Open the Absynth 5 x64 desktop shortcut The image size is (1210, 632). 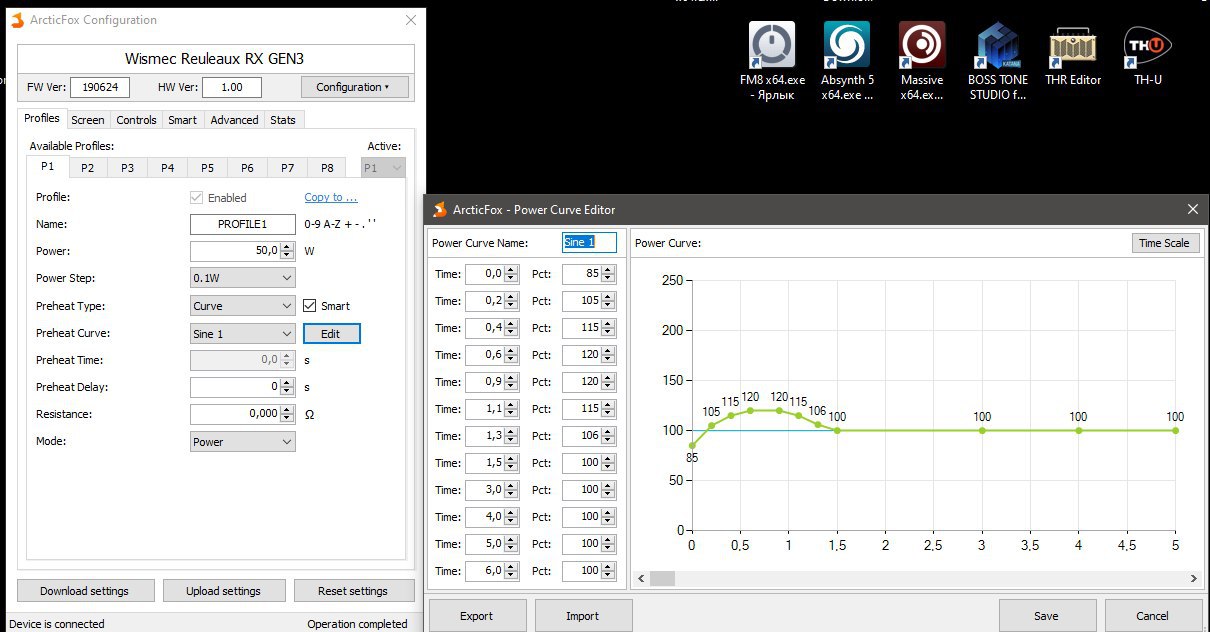pyautogui.click(x=847, y=61)
